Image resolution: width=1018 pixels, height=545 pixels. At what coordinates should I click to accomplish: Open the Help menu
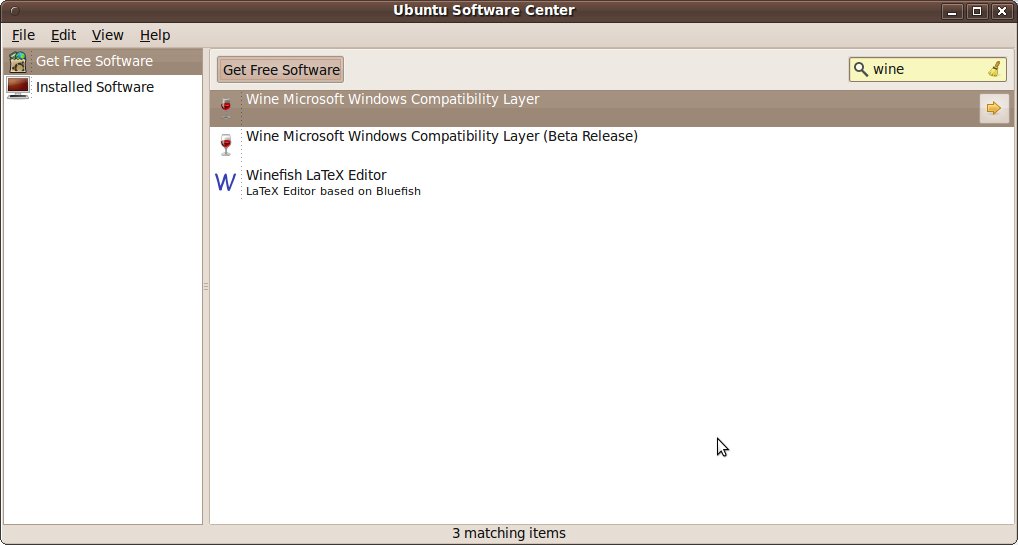click(x=155, y=35)
